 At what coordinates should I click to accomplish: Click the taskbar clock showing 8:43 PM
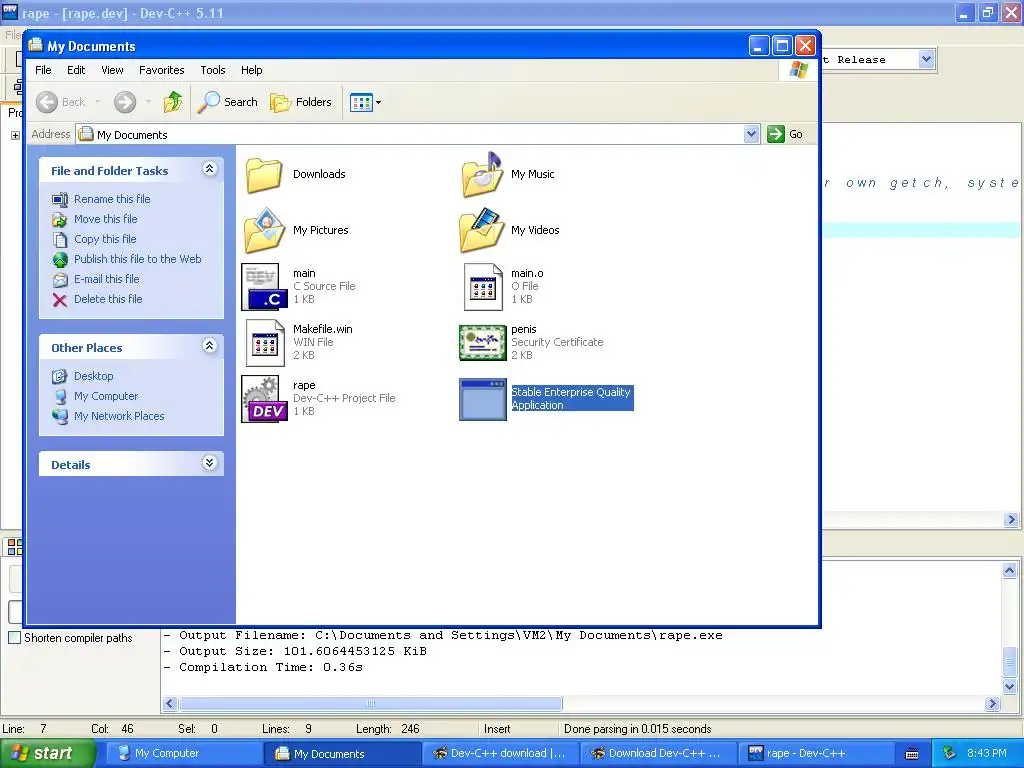pyautogui.click(x=987, y=754)
